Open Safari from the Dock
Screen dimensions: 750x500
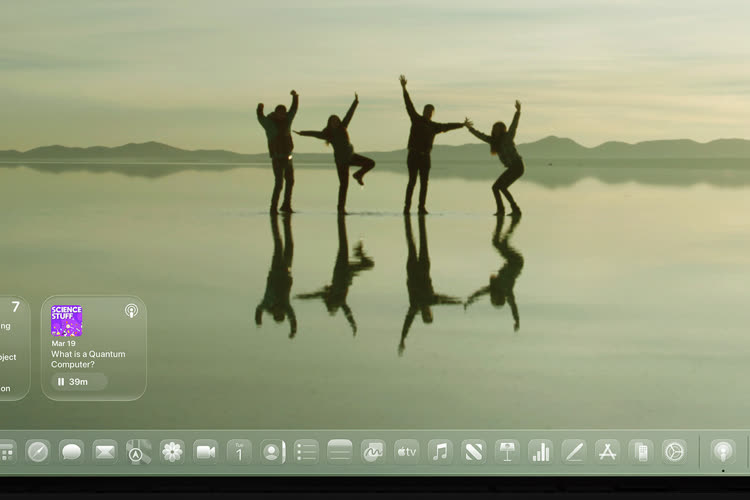(x=38, y=452)
